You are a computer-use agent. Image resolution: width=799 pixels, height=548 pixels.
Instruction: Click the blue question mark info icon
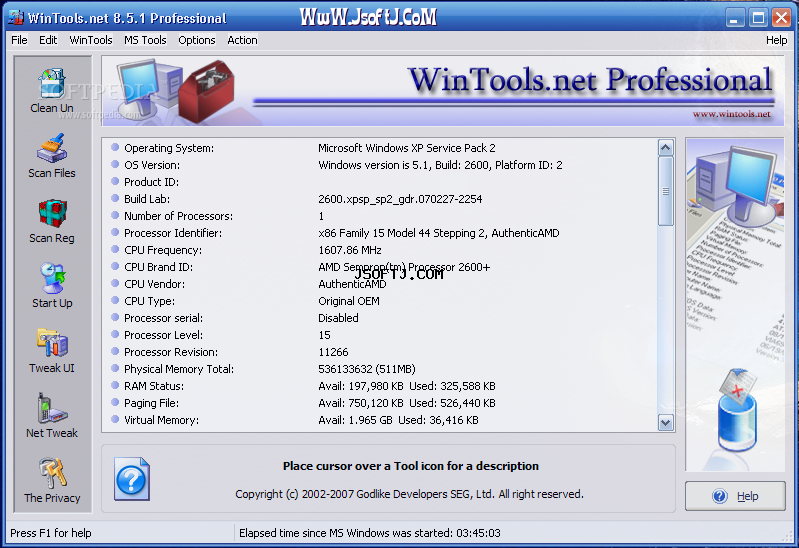click(132, 479)
